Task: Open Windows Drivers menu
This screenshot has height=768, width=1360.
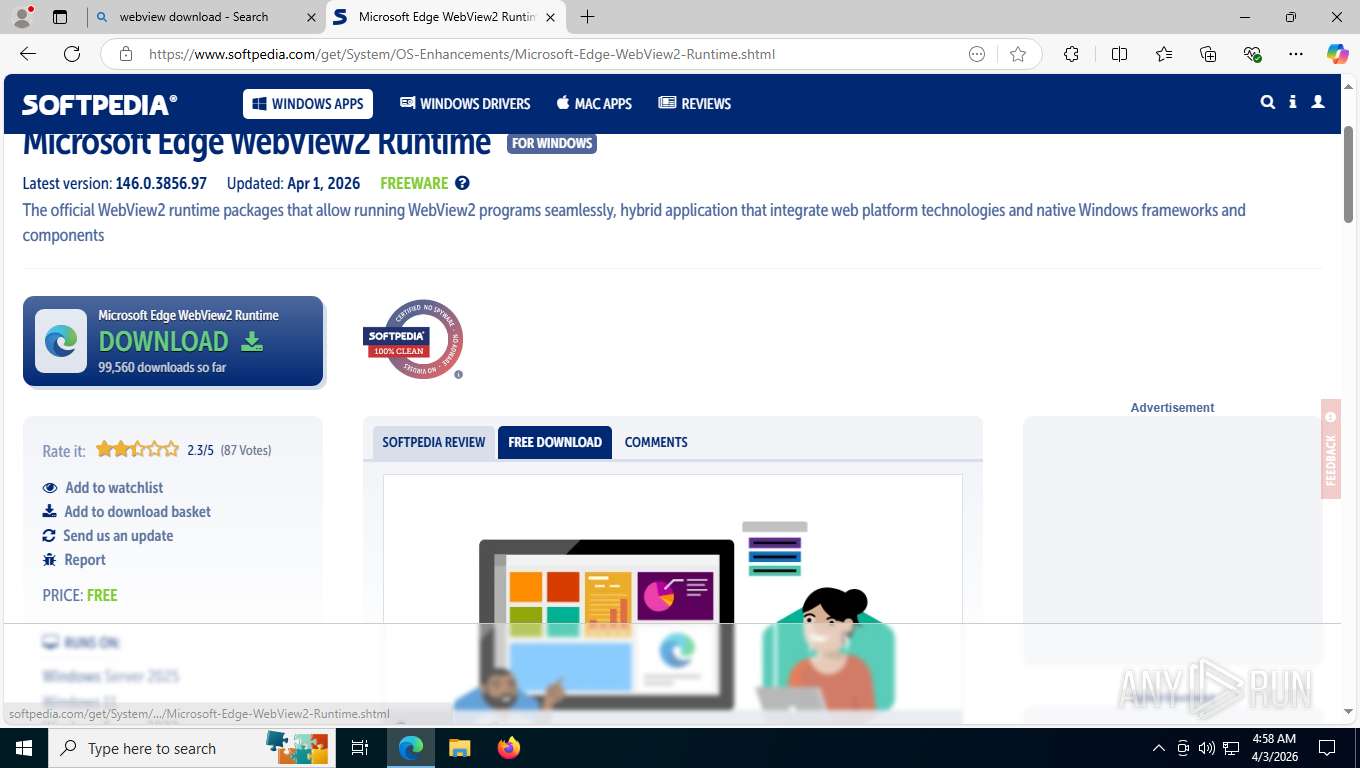Action: click(465, 104)
